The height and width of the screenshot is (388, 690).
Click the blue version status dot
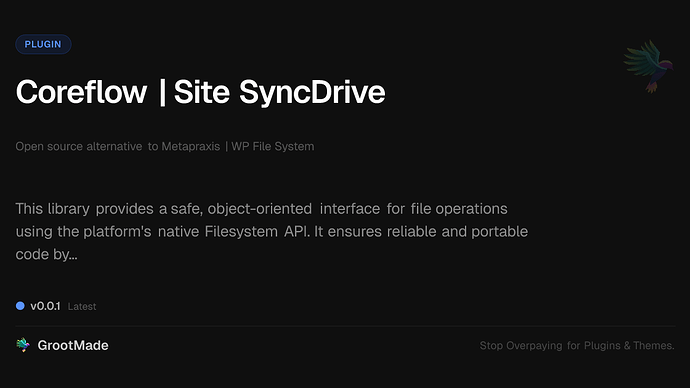pos(20,306)
